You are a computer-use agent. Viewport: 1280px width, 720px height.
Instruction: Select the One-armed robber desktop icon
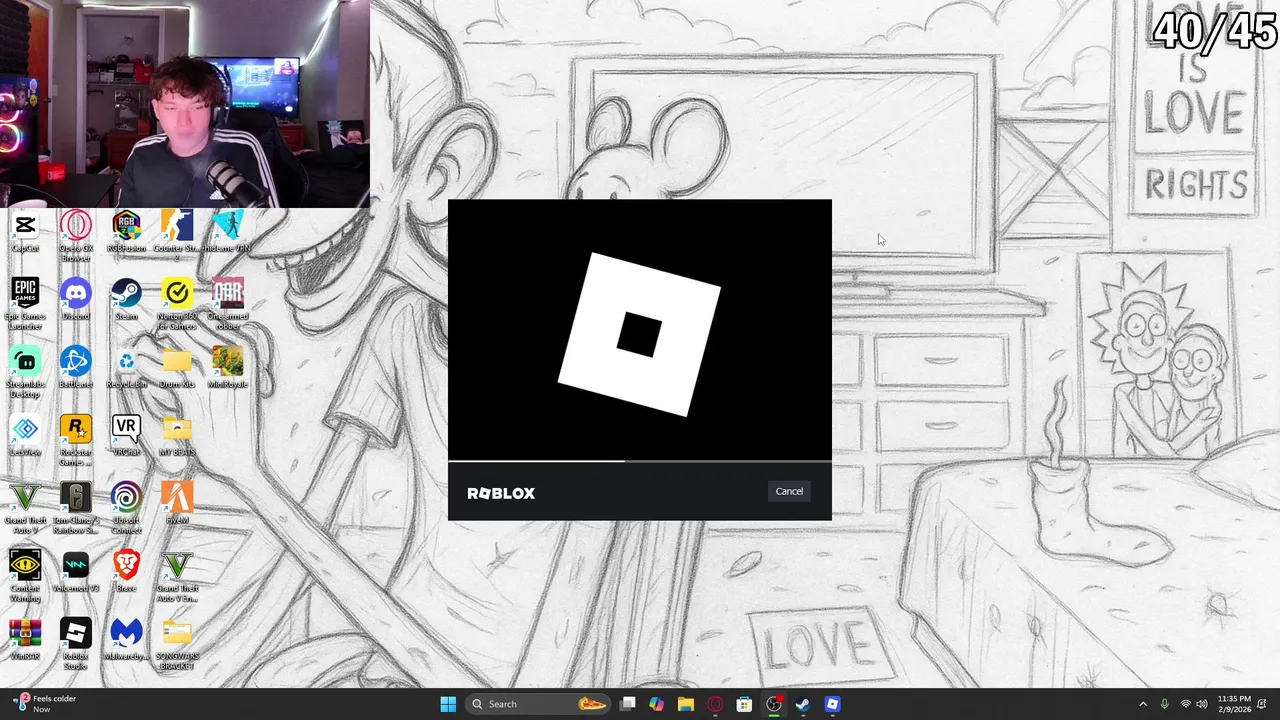[x=228, y=305]
